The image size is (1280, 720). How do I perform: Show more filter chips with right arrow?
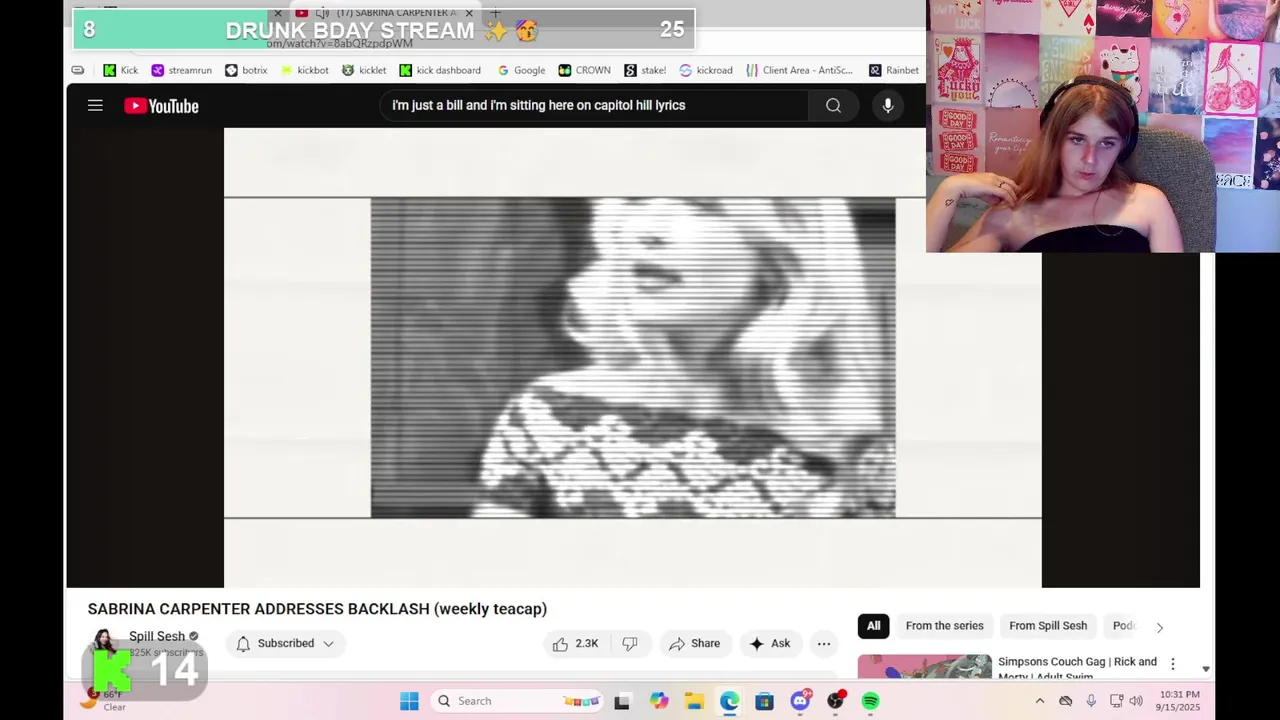tap(1160, 627)
